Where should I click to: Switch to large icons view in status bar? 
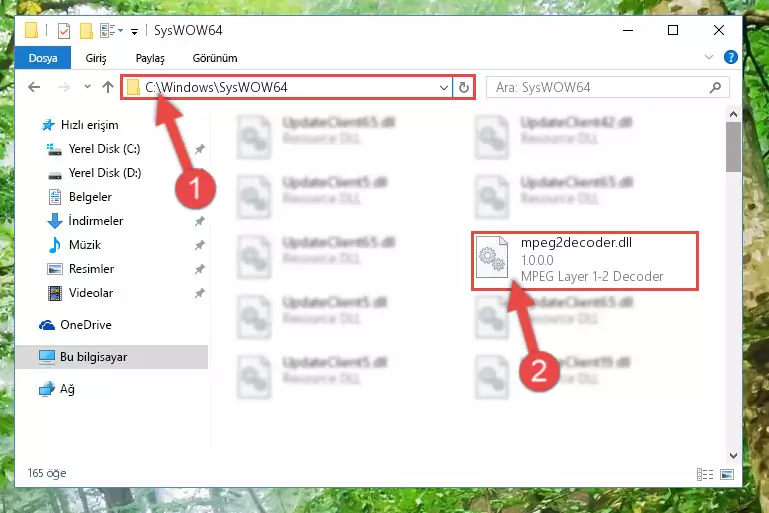click(727, 474)
